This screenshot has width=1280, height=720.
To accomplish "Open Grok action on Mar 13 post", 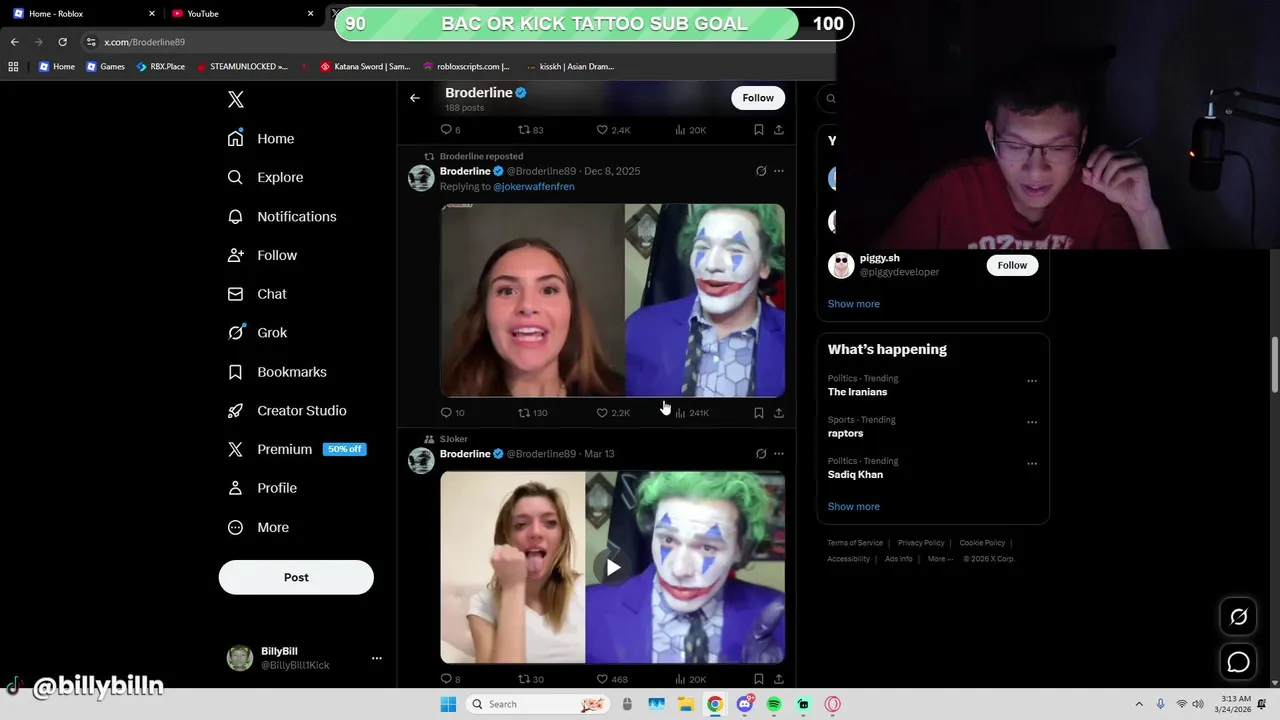I will [x=761, y=454].
